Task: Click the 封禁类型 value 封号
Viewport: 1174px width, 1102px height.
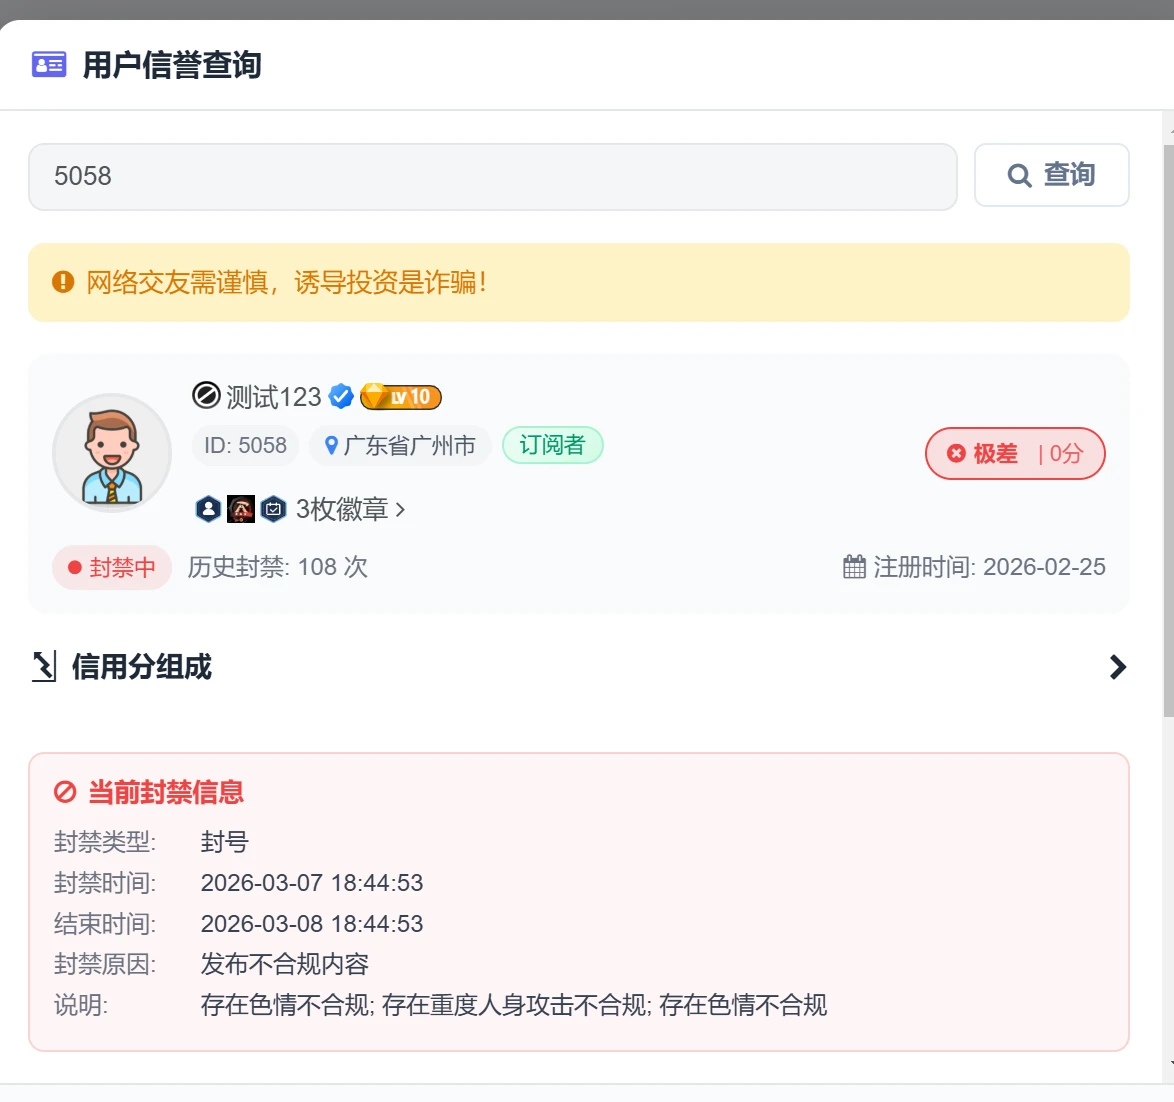Action: (x=225, y=842)
